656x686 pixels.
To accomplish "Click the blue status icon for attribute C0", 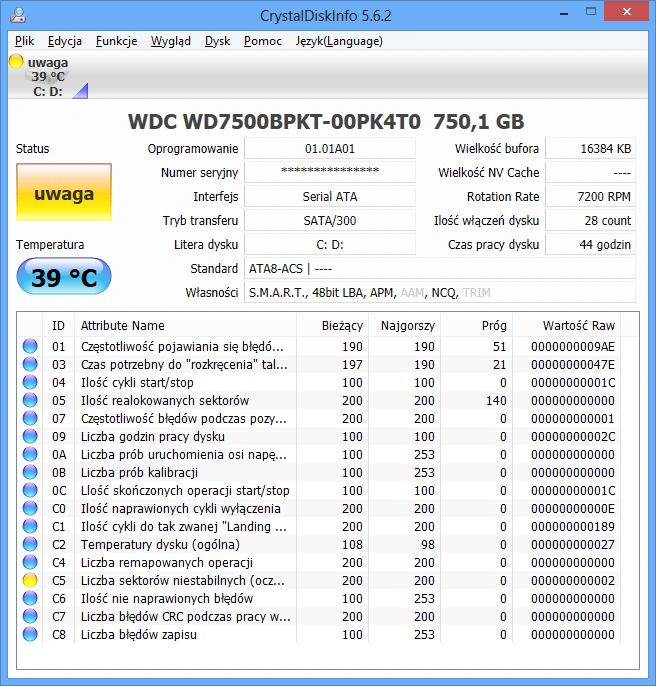I will point(30,508).
